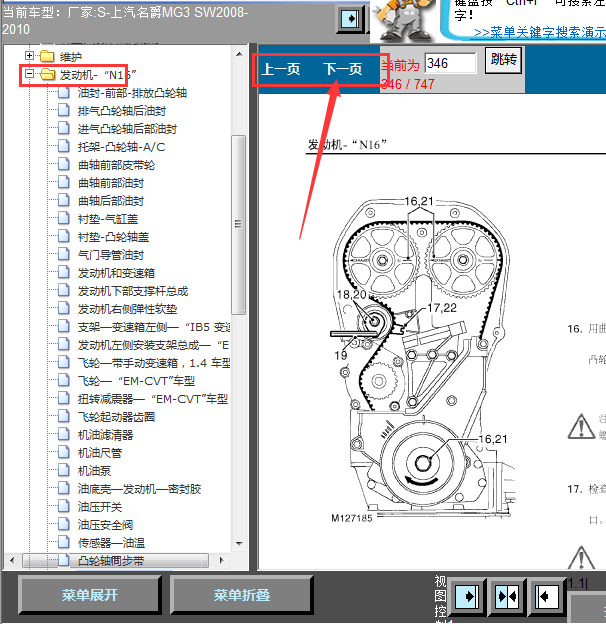Screen dimensions: 606x624
Task: Open 排气凸轮轴后油封 item
Action: (121, 111)
